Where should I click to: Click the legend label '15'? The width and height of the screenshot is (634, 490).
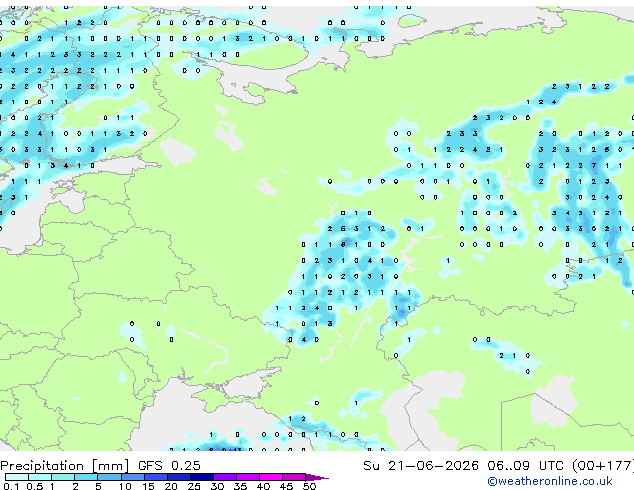point(148,486)
